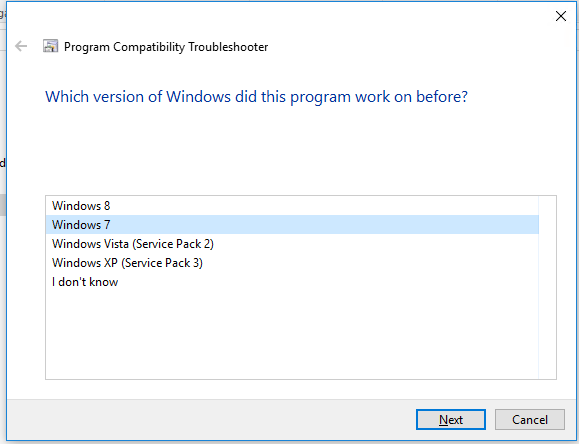
Task: Click the Program Compatibility Troubleshooter icon
Action: (x=51, y=46)
